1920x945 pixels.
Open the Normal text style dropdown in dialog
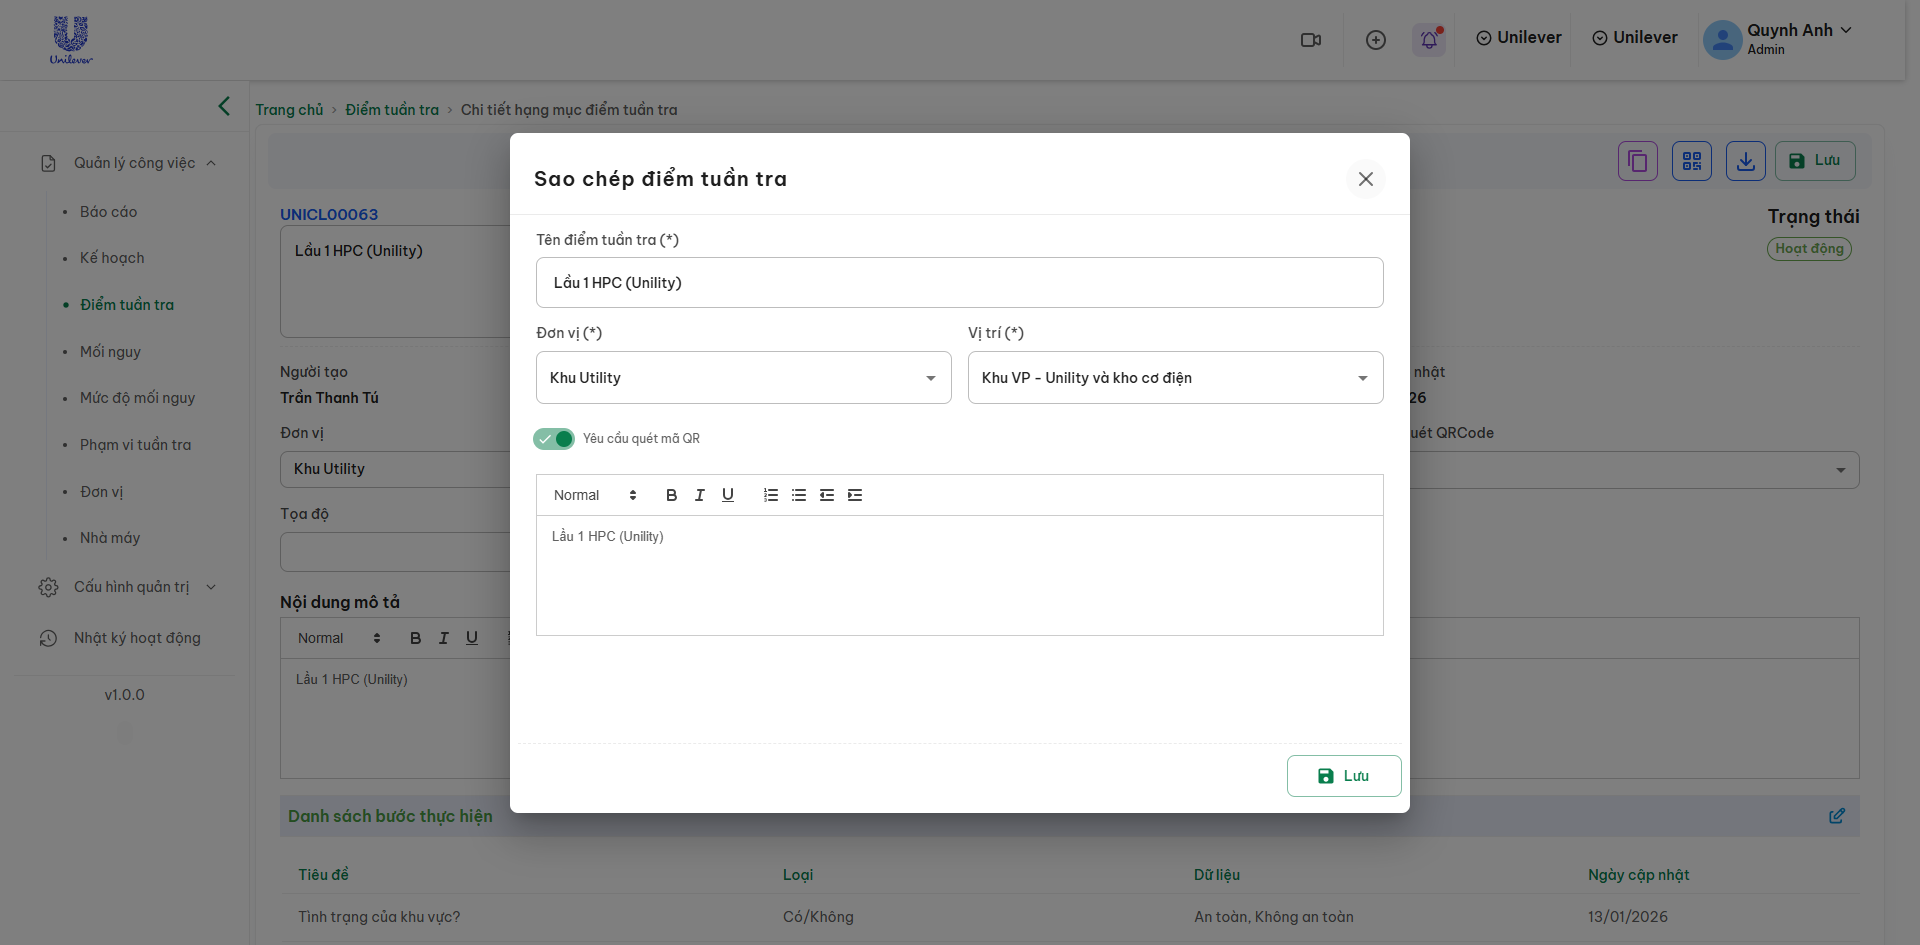pyautogui.click(x=595, y=495)
